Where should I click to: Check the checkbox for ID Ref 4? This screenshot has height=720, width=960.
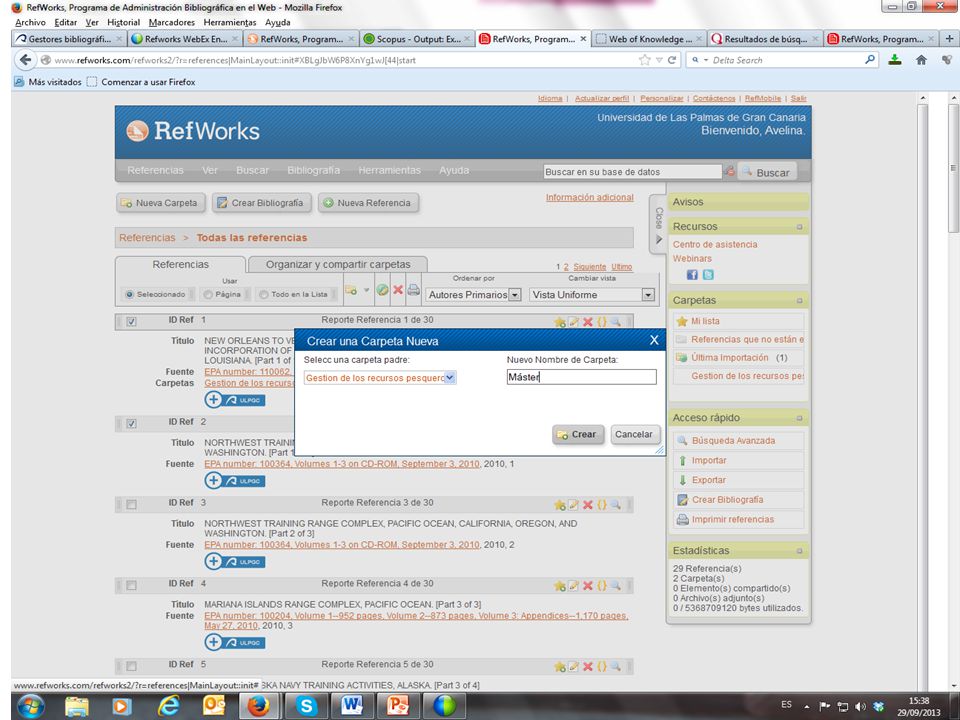coord(131,585)
